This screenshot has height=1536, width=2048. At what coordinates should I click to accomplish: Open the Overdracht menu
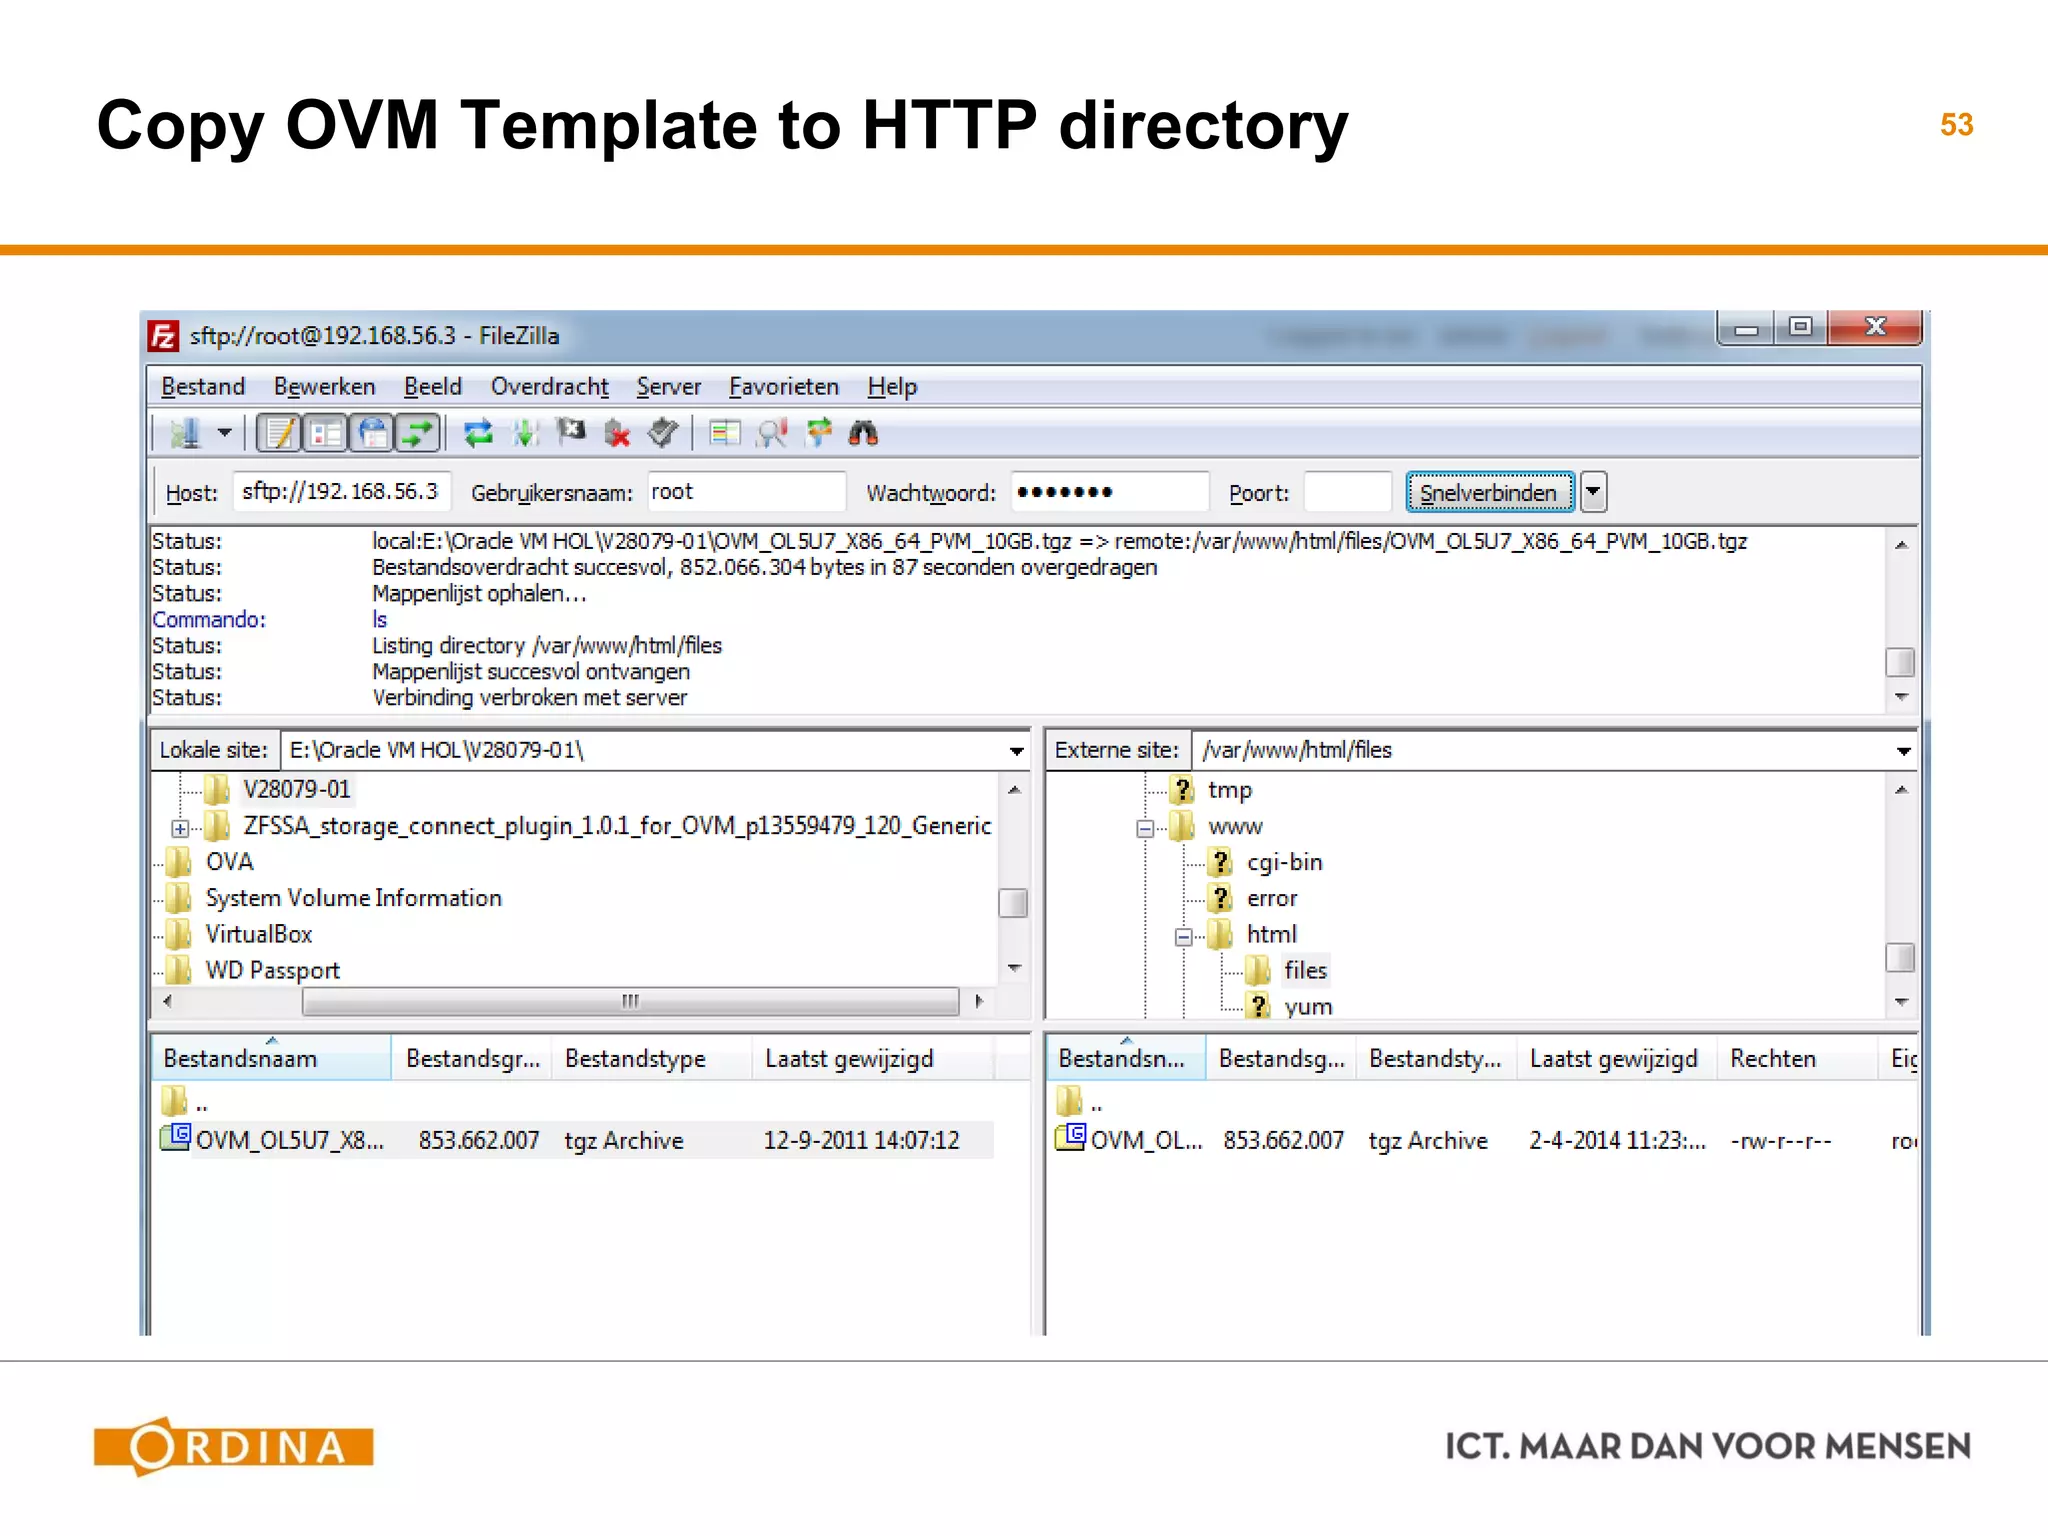(549, 387)
